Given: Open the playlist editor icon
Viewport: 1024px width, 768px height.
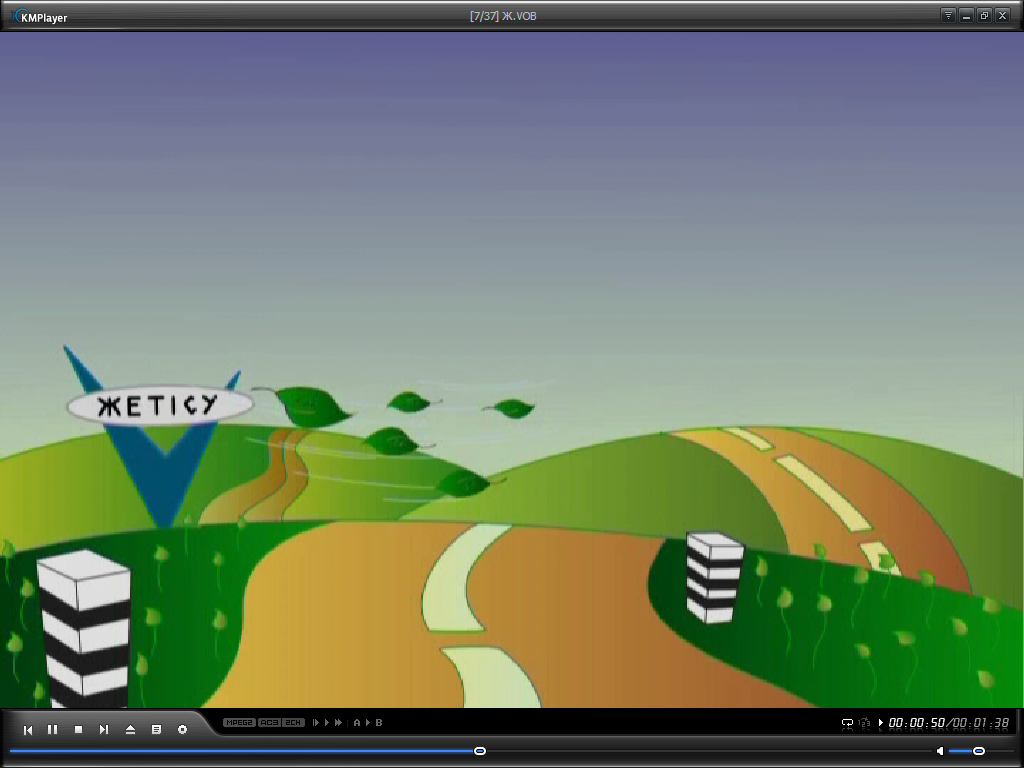Looking at the screenshot, I should tap(156, 729).
